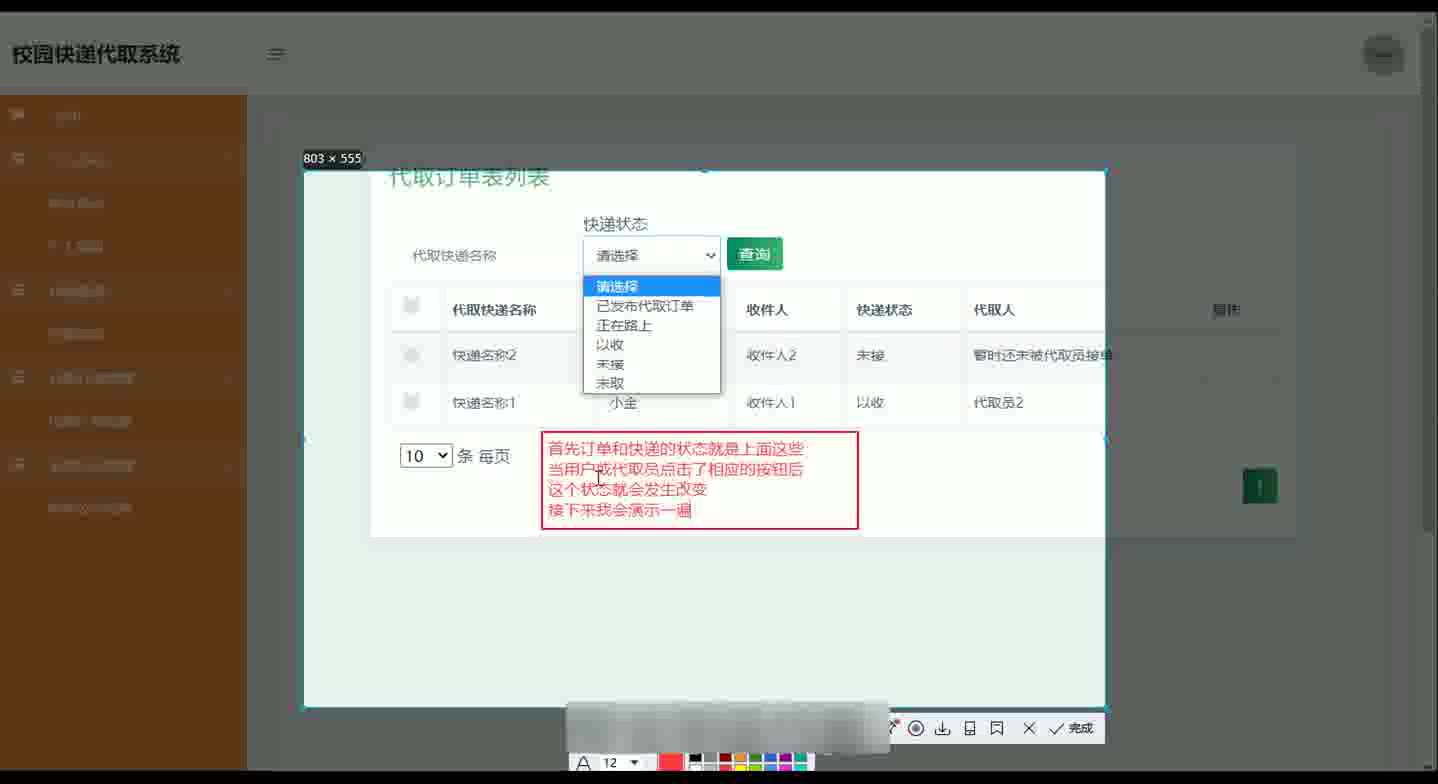Pick the orange color swatch

[740, 758]
